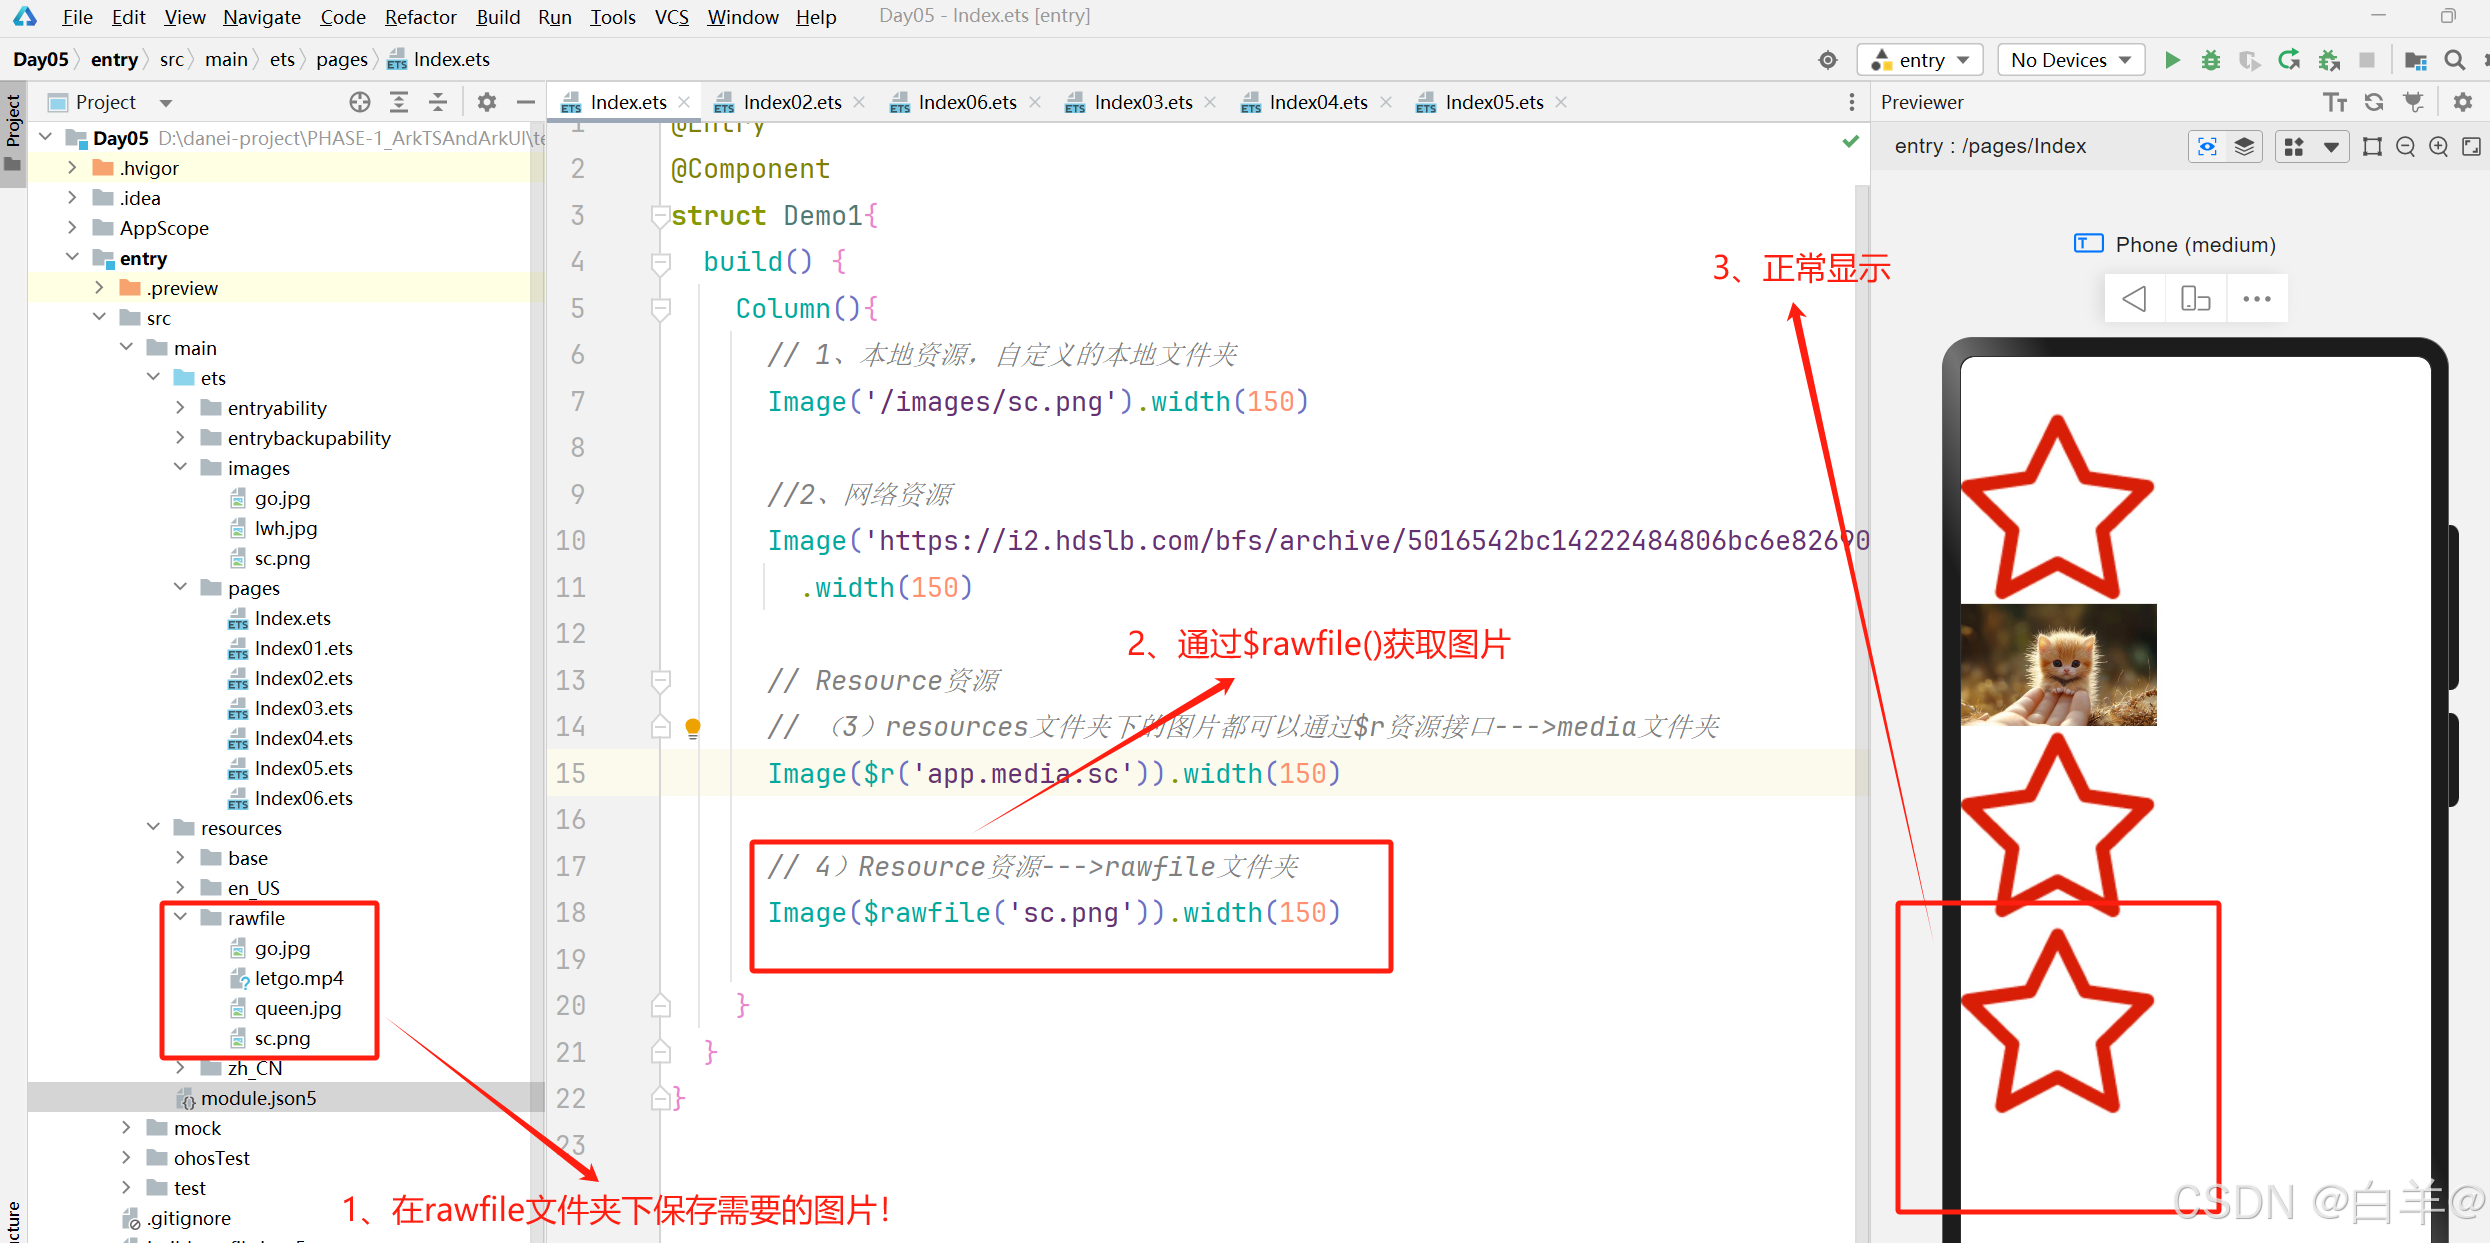Attach debugger to process icon

pos(2328,60)
